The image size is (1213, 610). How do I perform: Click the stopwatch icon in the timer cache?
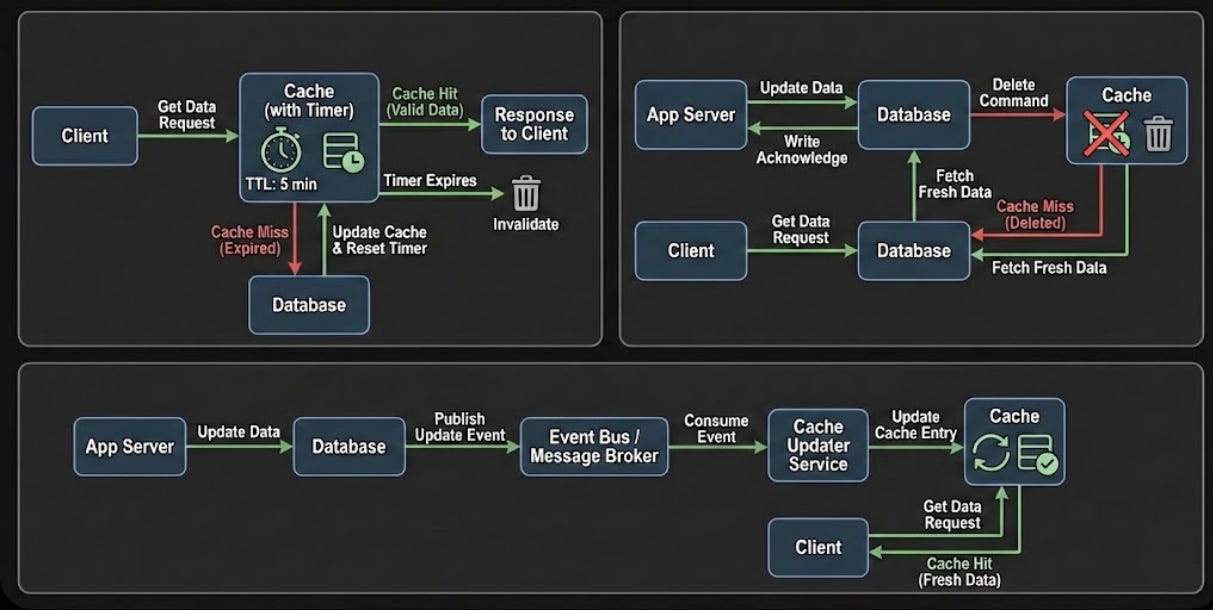pos(281,149)
